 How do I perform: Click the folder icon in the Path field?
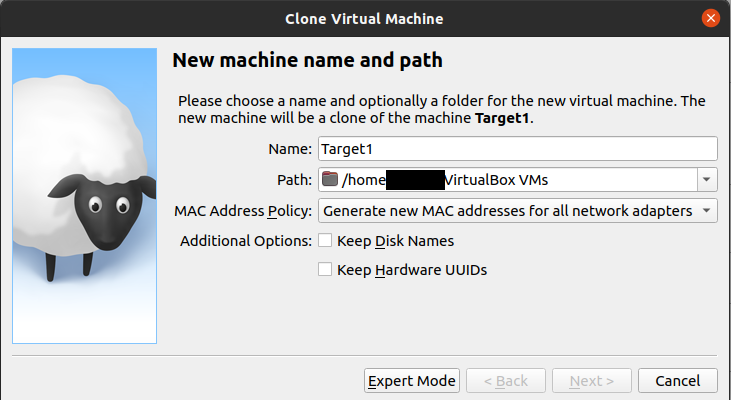tap(330, 180)
